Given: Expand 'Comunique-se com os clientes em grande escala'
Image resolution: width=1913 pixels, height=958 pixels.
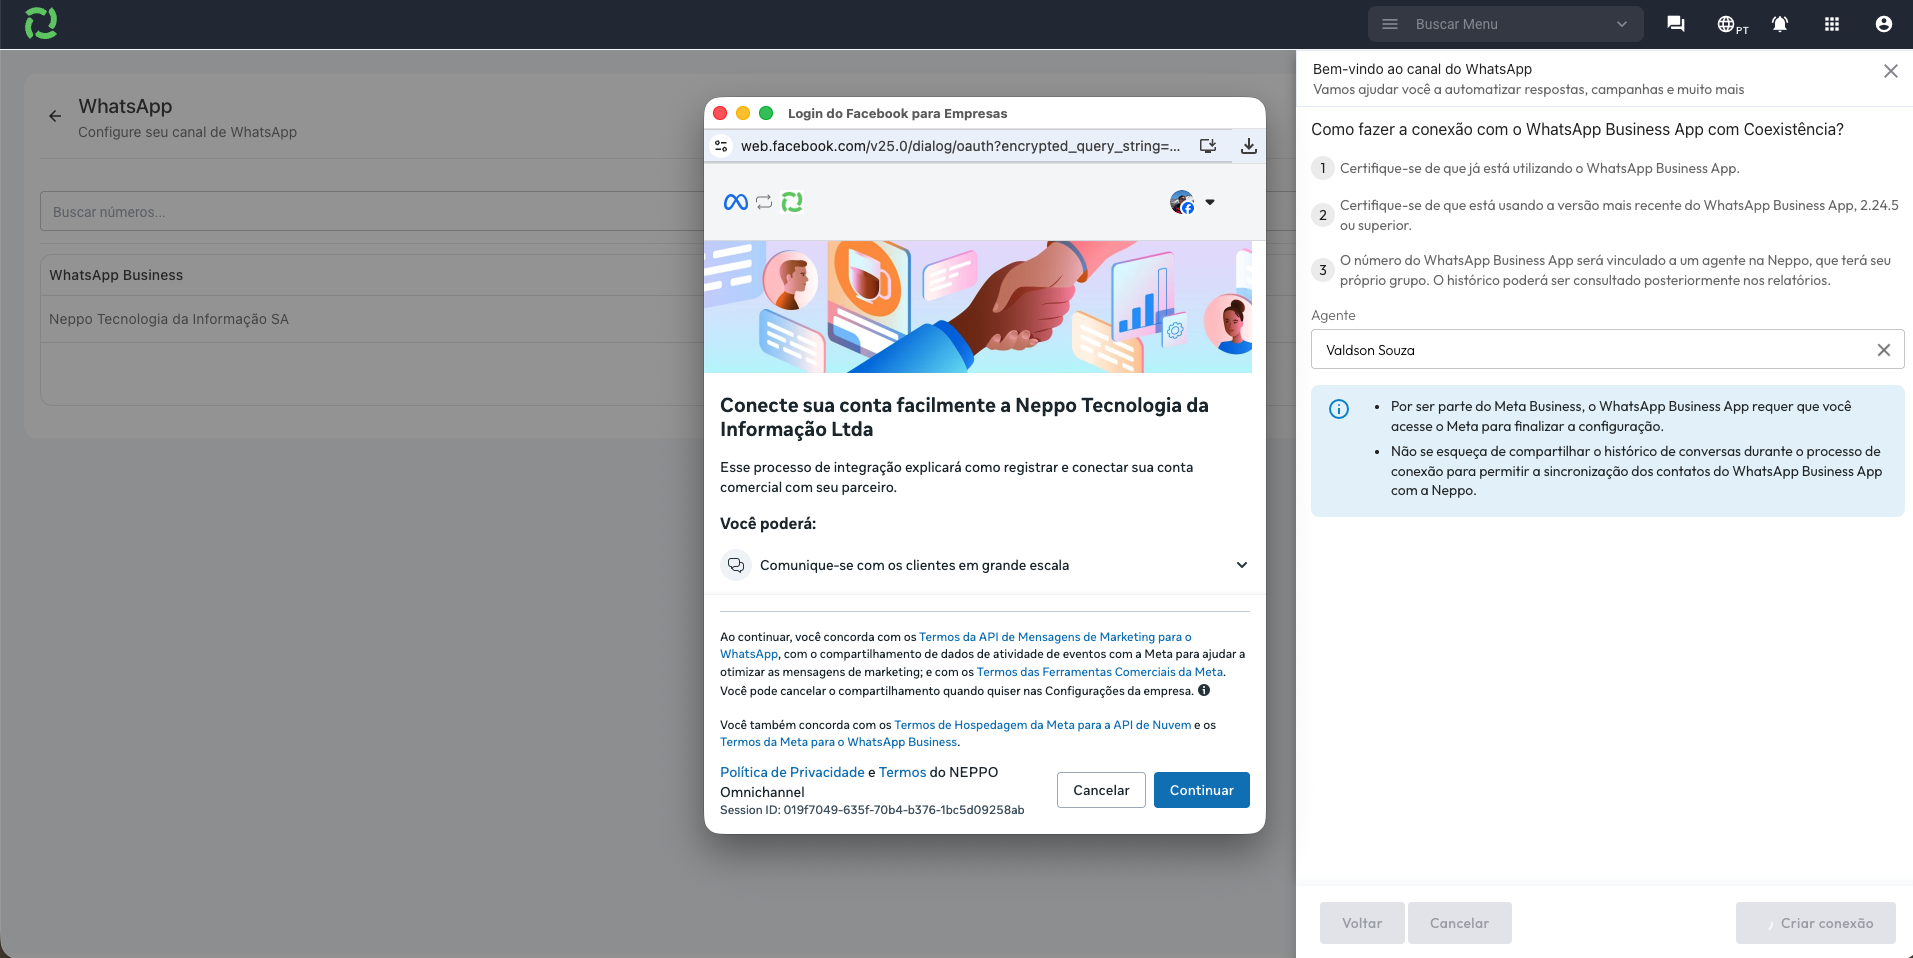Looking at the screenshot, I should point(985,565).
